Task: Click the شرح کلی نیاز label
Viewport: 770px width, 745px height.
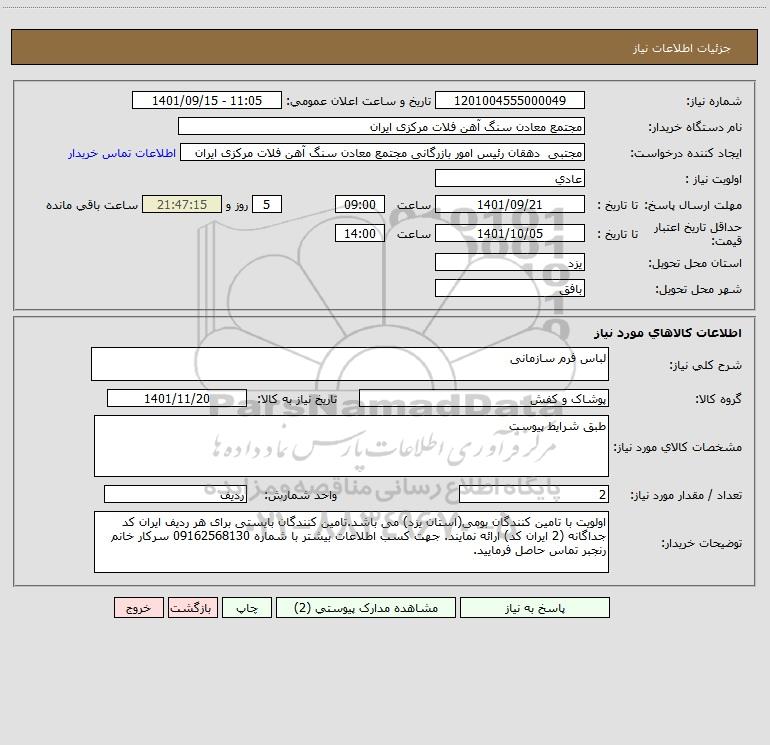Action: 706,365
